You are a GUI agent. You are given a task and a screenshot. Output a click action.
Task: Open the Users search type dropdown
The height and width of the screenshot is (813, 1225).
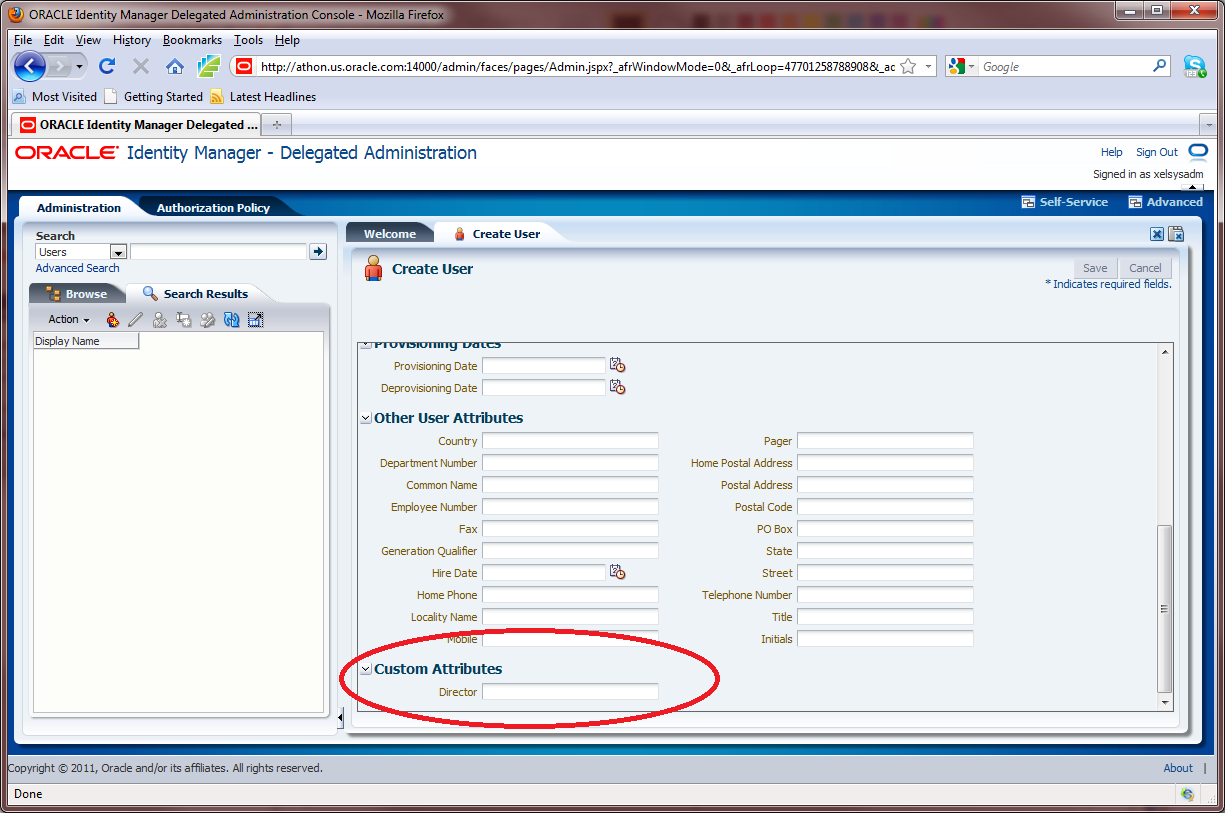(118, 251)
